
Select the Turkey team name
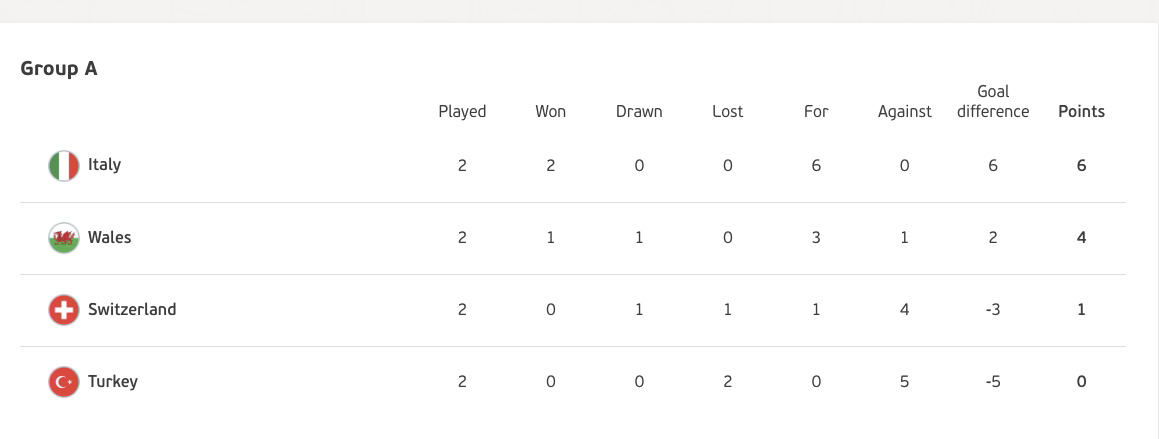[113, 382]
